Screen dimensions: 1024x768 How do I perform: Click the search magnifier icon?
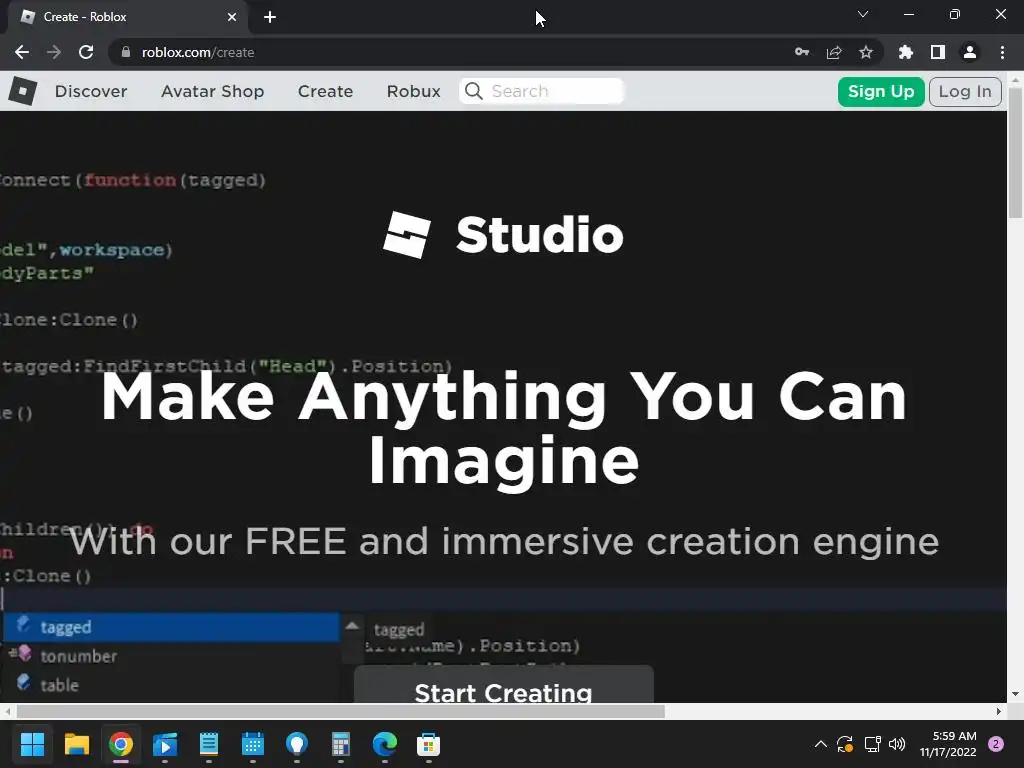tap(474, 91)
